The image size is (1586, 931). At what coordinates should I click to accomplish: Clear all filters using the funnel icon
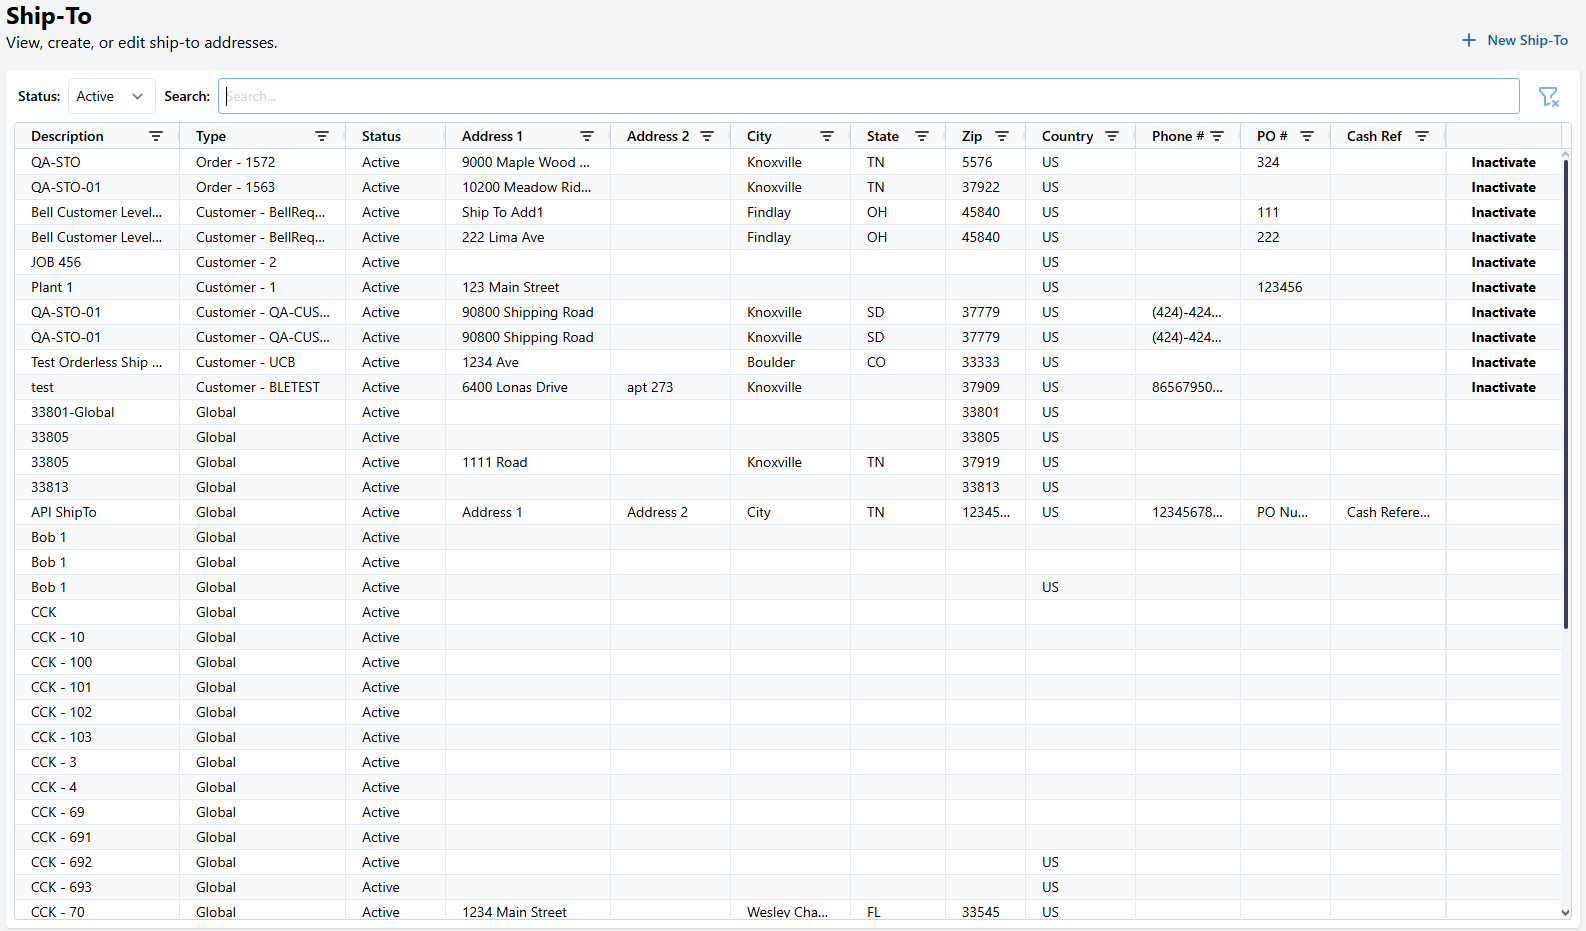pos(1548,96)
